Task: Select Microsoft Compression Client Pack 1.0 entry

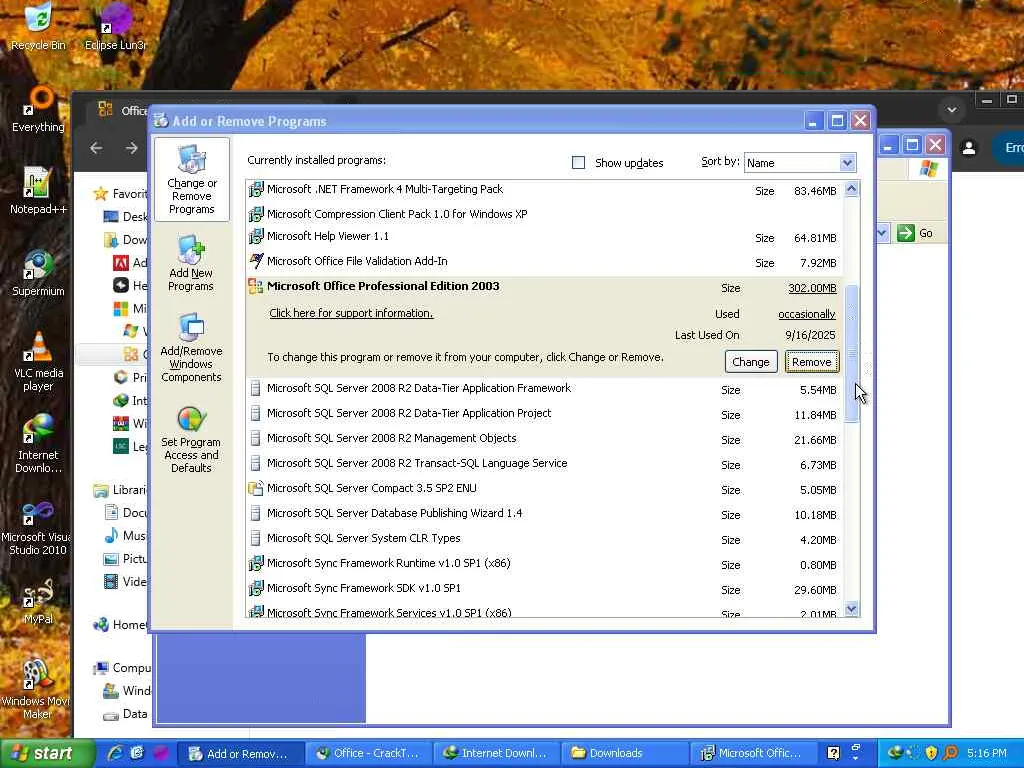Action: pyautogui.click(x=544, y=214)
